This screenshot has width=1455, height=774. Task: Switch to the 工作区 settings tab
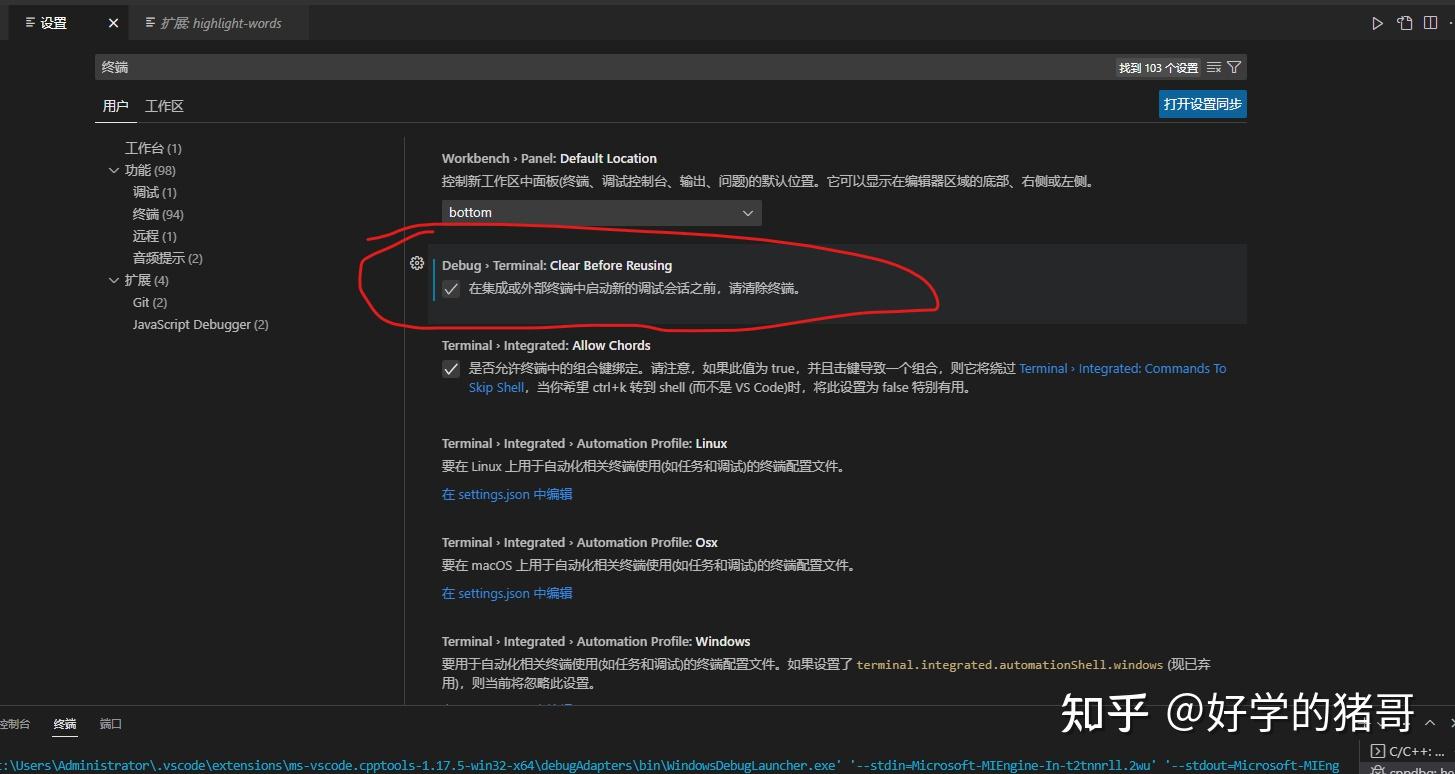click(164, 105)
